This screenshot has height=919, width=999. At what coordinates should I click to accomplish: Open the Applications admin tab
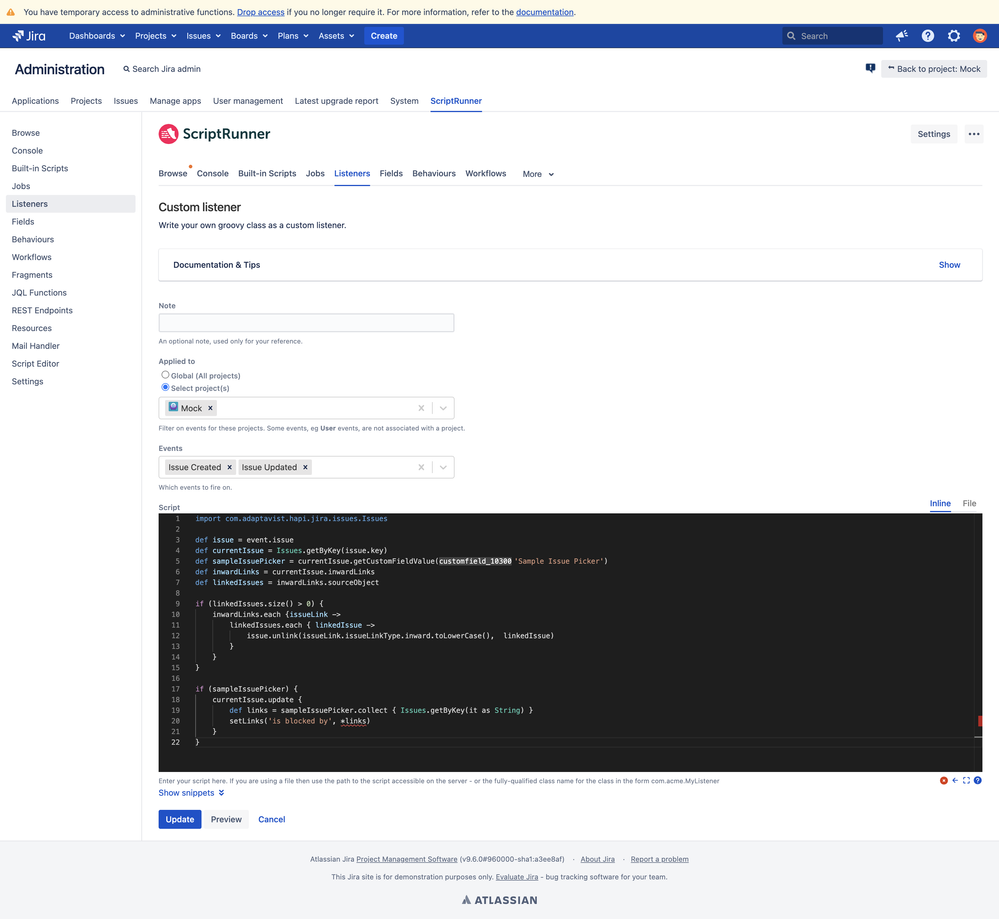[35, 101]
